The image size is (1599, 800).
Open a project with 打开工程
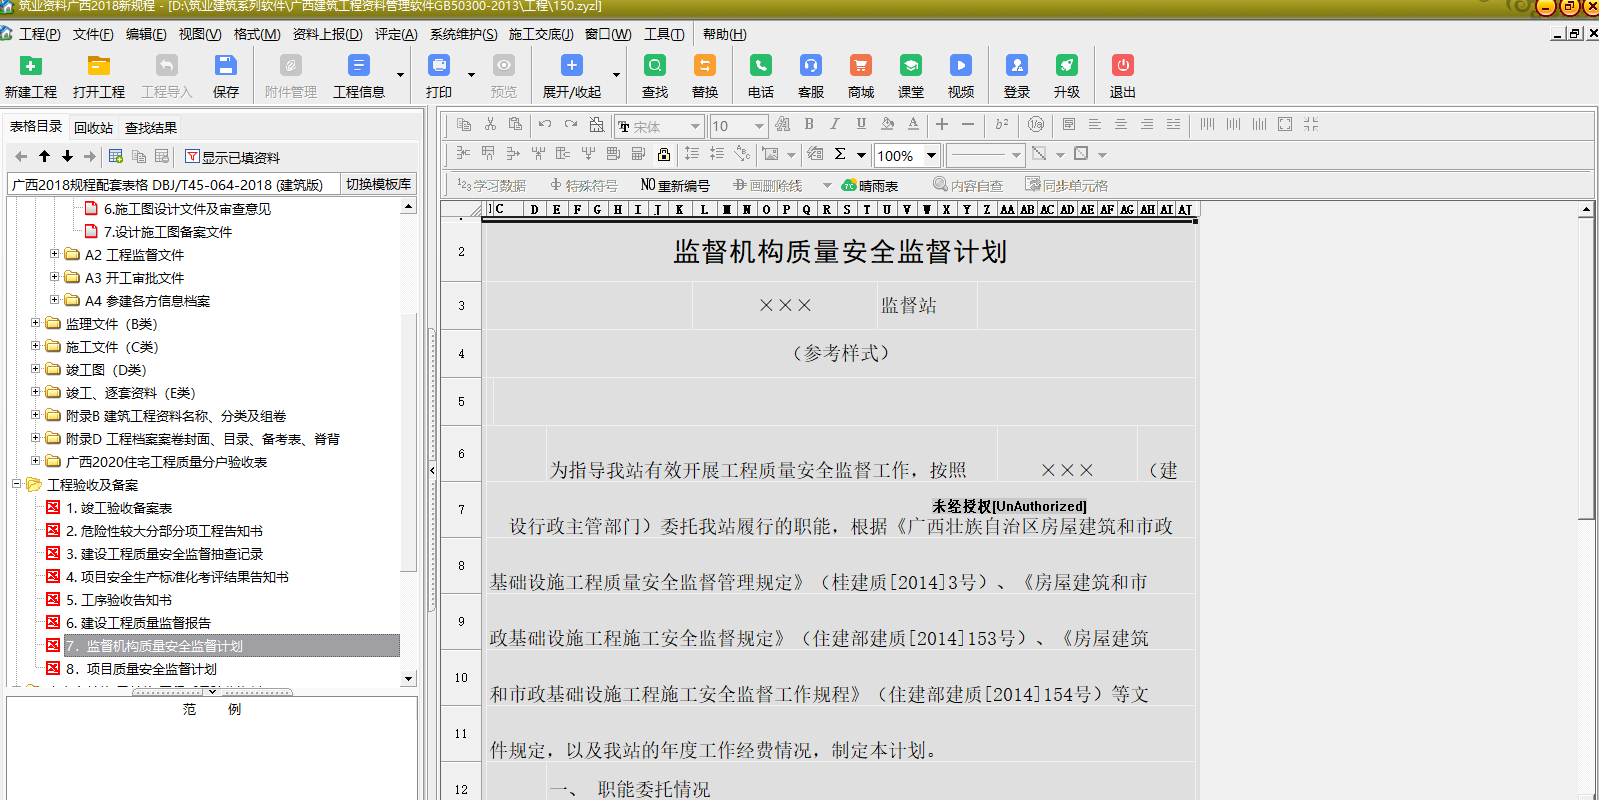(98, 66)
